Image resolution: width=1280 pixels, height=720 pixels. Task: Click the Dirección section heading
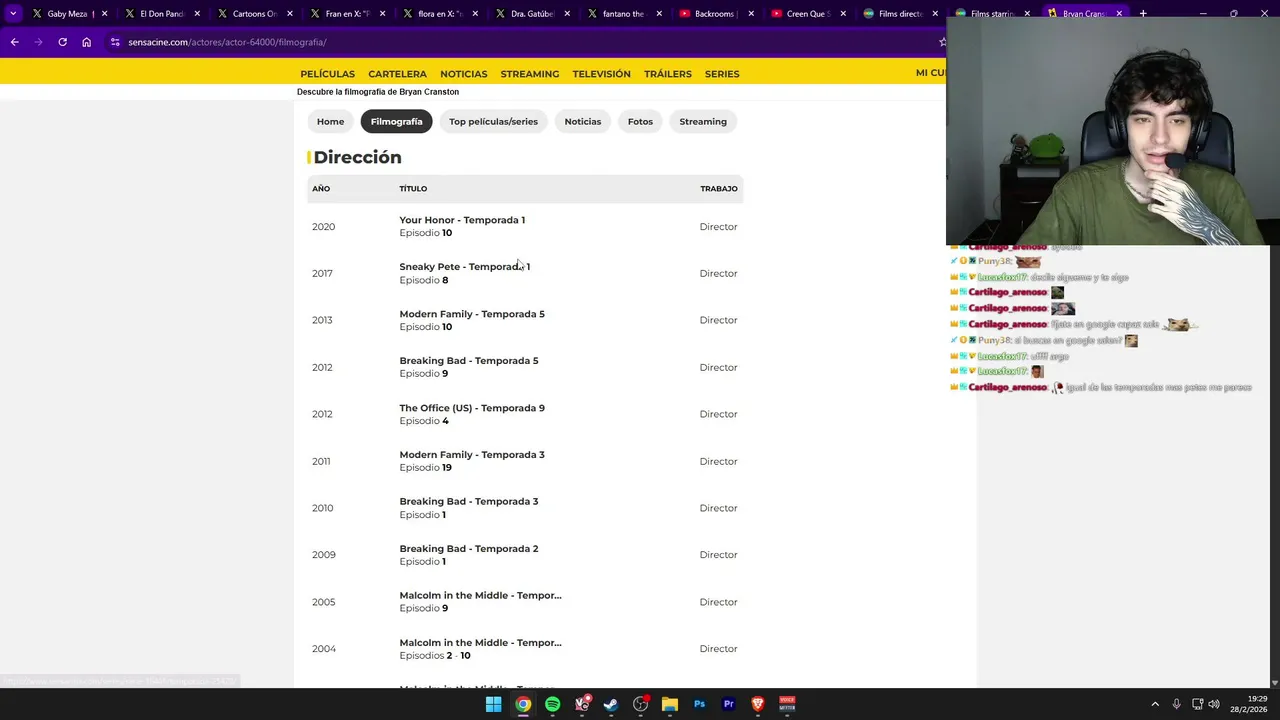tap(357, 157)
